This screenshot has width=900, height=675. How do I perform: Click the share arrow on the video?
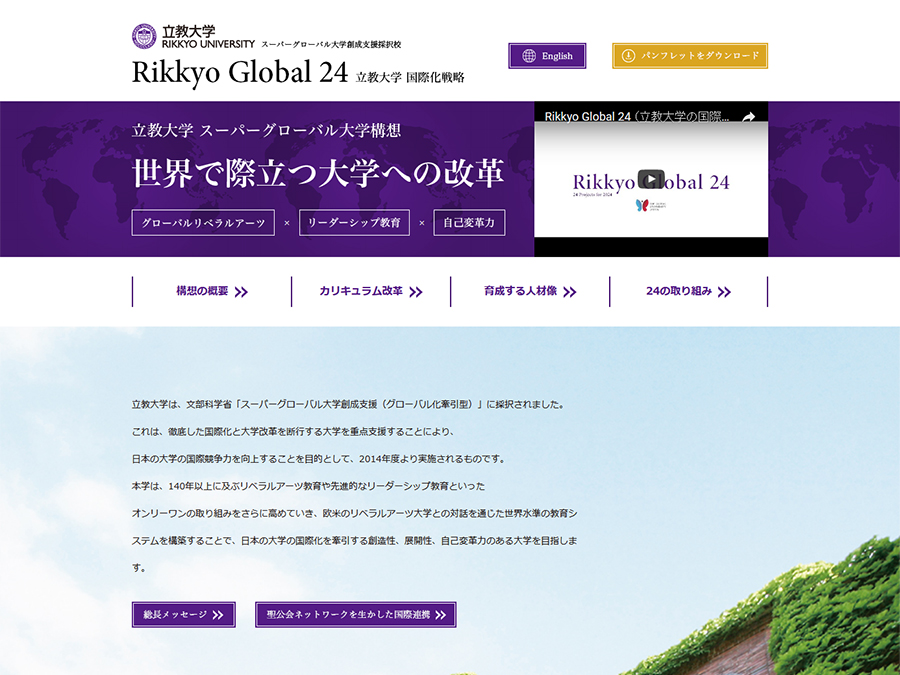click(748, 117)
